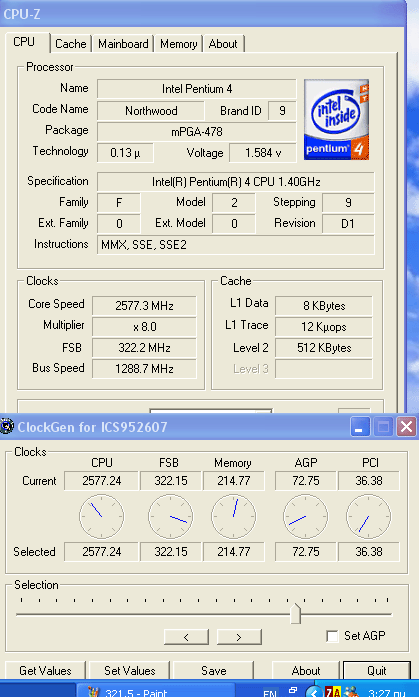Click the L1 Trace value 12 Kµops
419x697 pixels.
(x=324, y=327)
